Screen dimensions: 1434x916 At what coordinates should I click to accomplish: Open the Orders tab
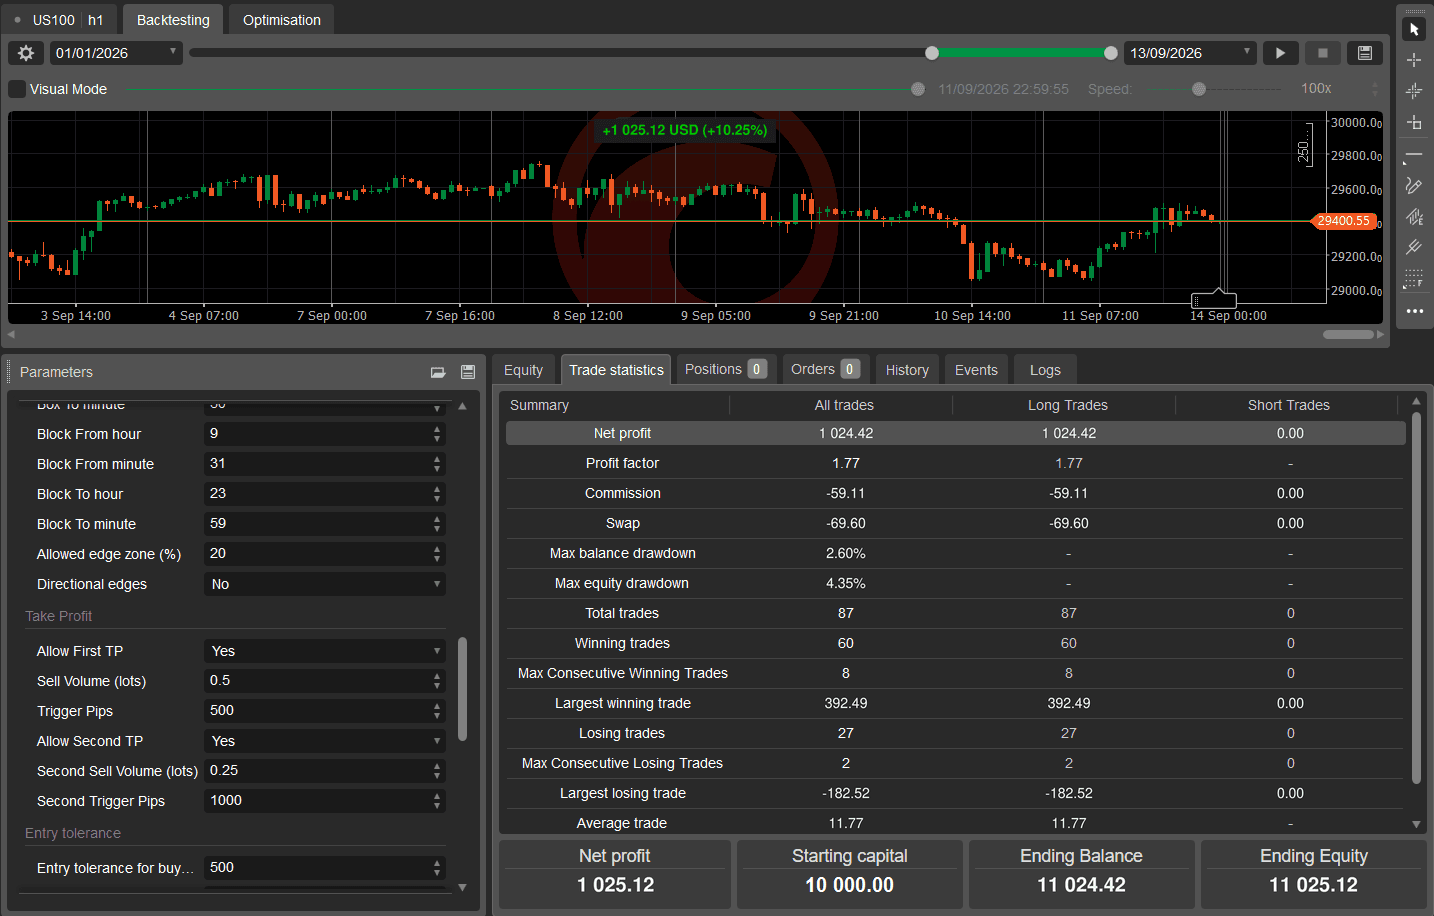click(x=825, y=369)
